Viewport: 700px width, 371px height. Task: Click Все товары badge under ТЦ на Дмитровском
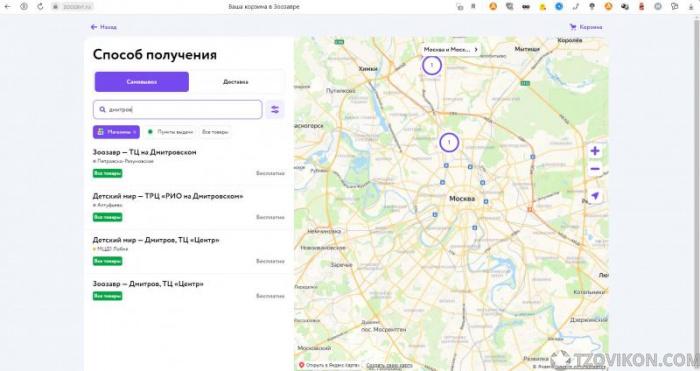(x=108, y=173)
